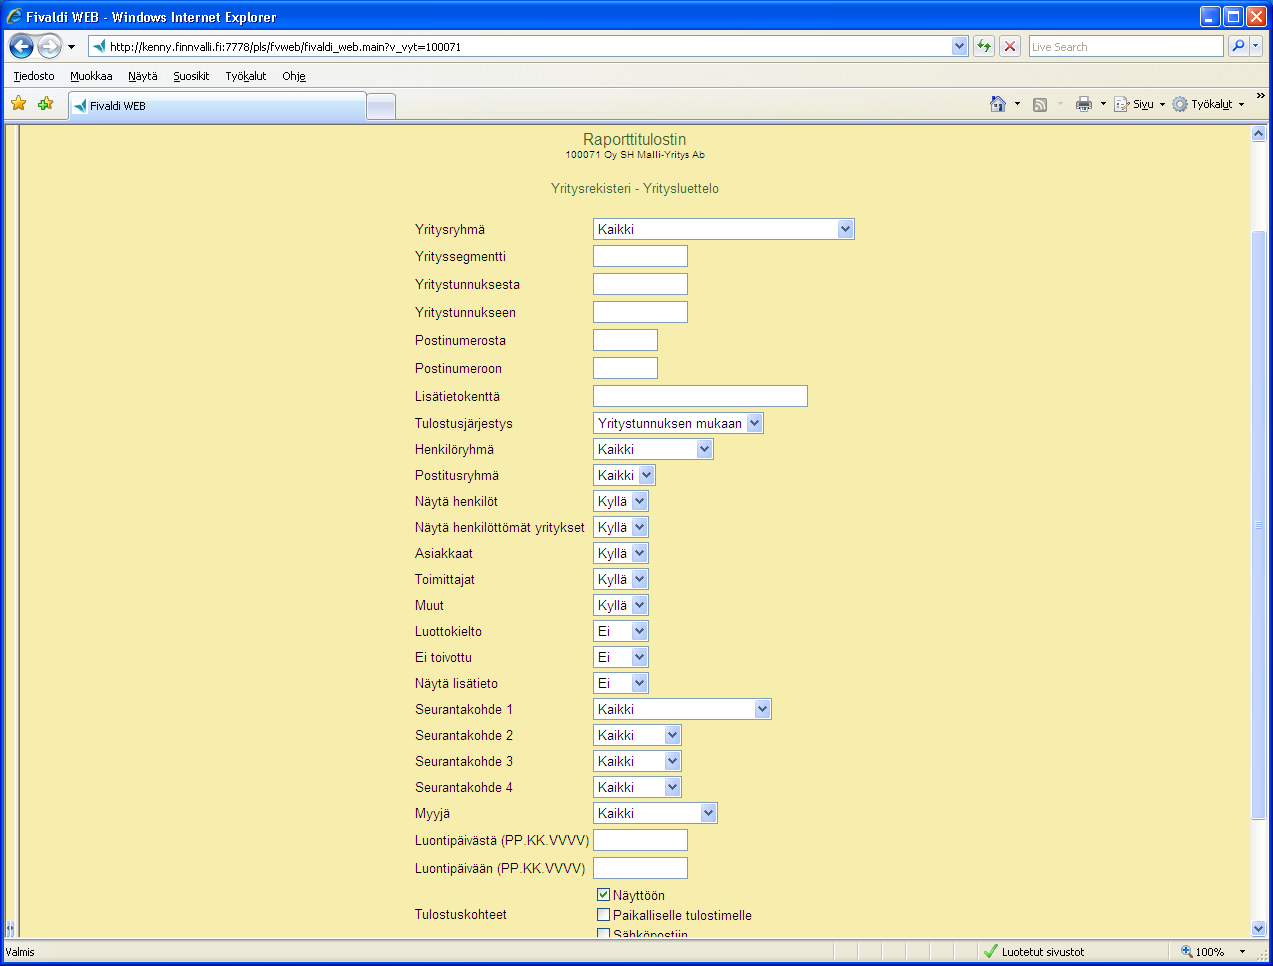Image resolution: width=1273 pixels, height=966 pixels.
Task: Click the RSS feeds icon
Action: [x=1040, y=104]
